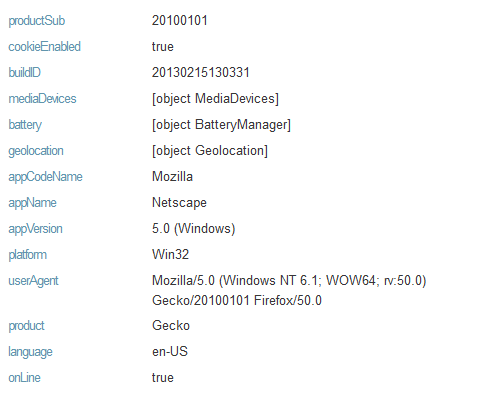
Task: Click the battery property link
Action: point(25,125)
